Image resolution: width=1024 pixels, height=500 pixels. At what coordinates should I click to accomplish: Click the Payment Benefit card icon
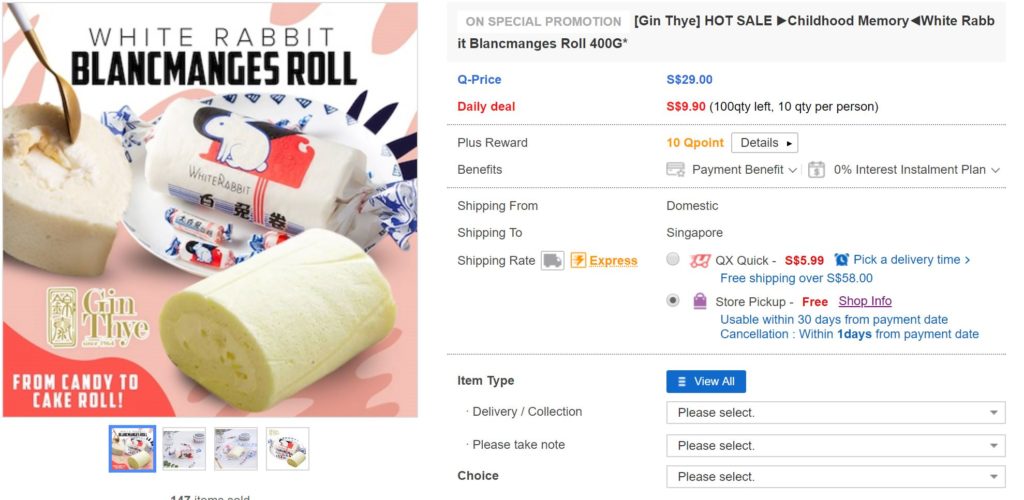pyautogui.click(x=676, y=170)
